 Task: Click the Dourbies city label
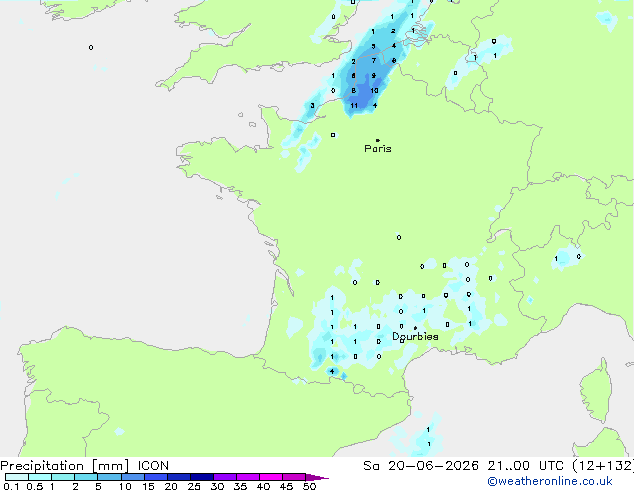coord(415,336)
